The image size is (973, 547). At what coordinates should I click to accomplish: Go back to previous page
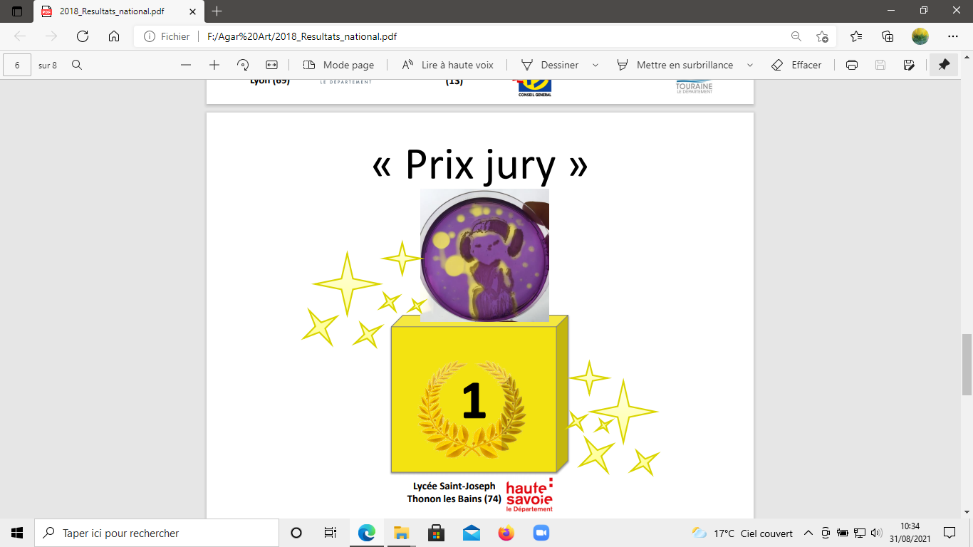point(20,37)
